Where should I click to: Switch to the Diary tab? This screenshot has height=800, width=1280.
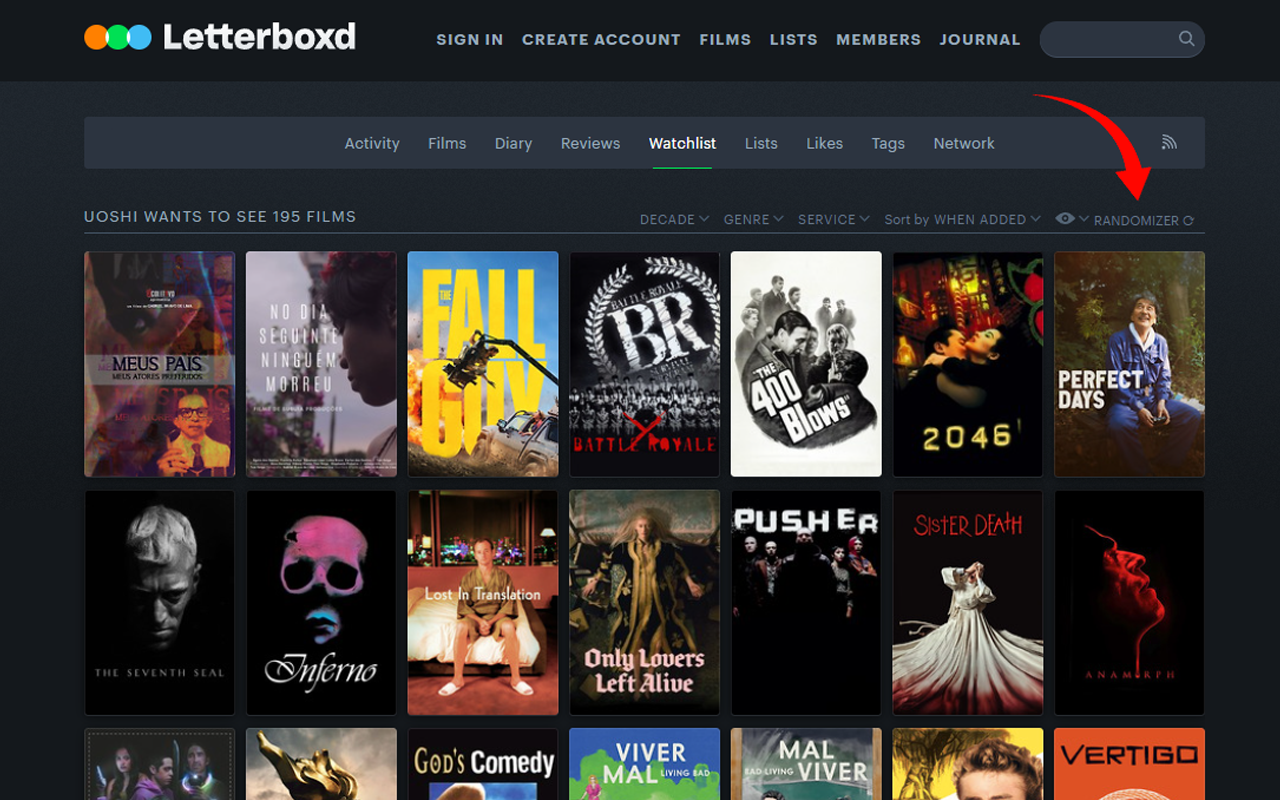[513, 143]
